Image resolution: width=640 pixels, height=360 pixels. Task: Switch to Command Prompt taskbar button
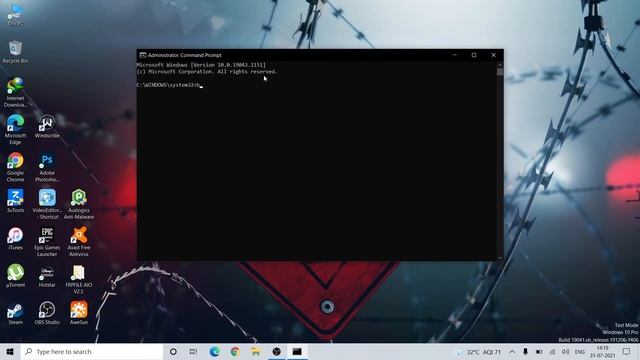coord(297,351)
